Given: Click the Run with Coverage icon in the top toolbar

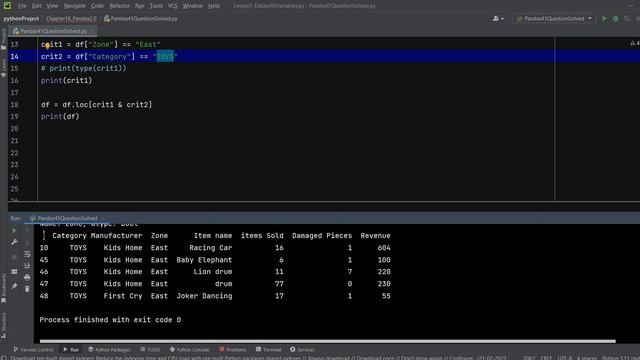Looking at the screenshot, I should [x=627, y=19].
